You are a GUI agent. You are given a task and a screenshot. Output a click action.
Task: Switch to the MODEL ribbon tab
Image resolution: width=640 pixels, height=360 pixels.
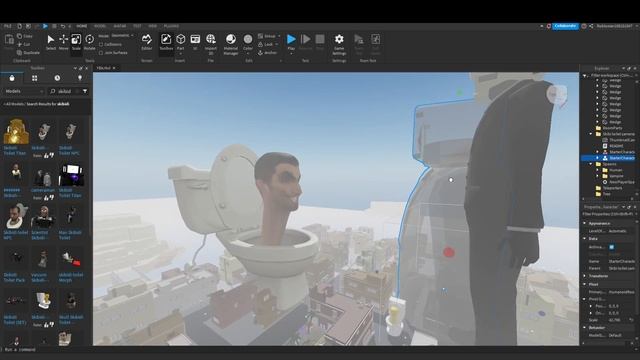click(x=100, y=26)
